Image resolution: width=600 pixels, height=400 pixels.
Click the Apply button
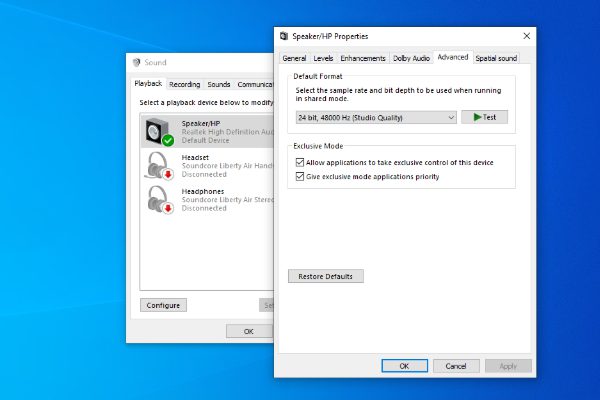click(508, 366)
